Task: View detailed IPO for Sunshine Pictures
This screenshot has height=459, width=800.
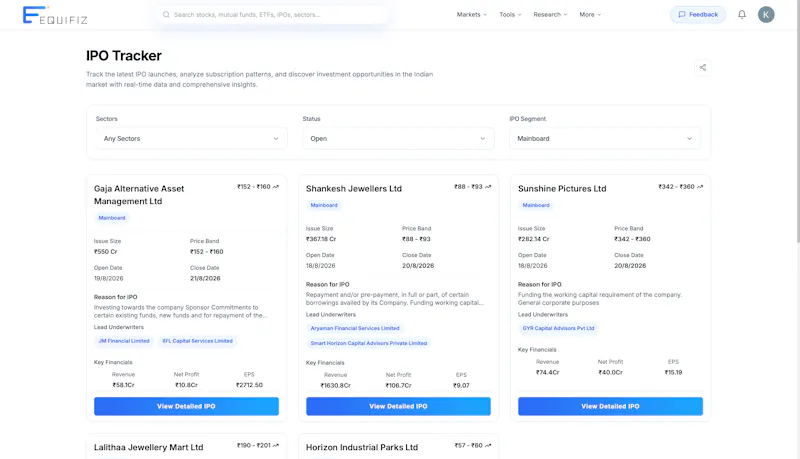Action: pyautogui.click(x=610, y=406)
